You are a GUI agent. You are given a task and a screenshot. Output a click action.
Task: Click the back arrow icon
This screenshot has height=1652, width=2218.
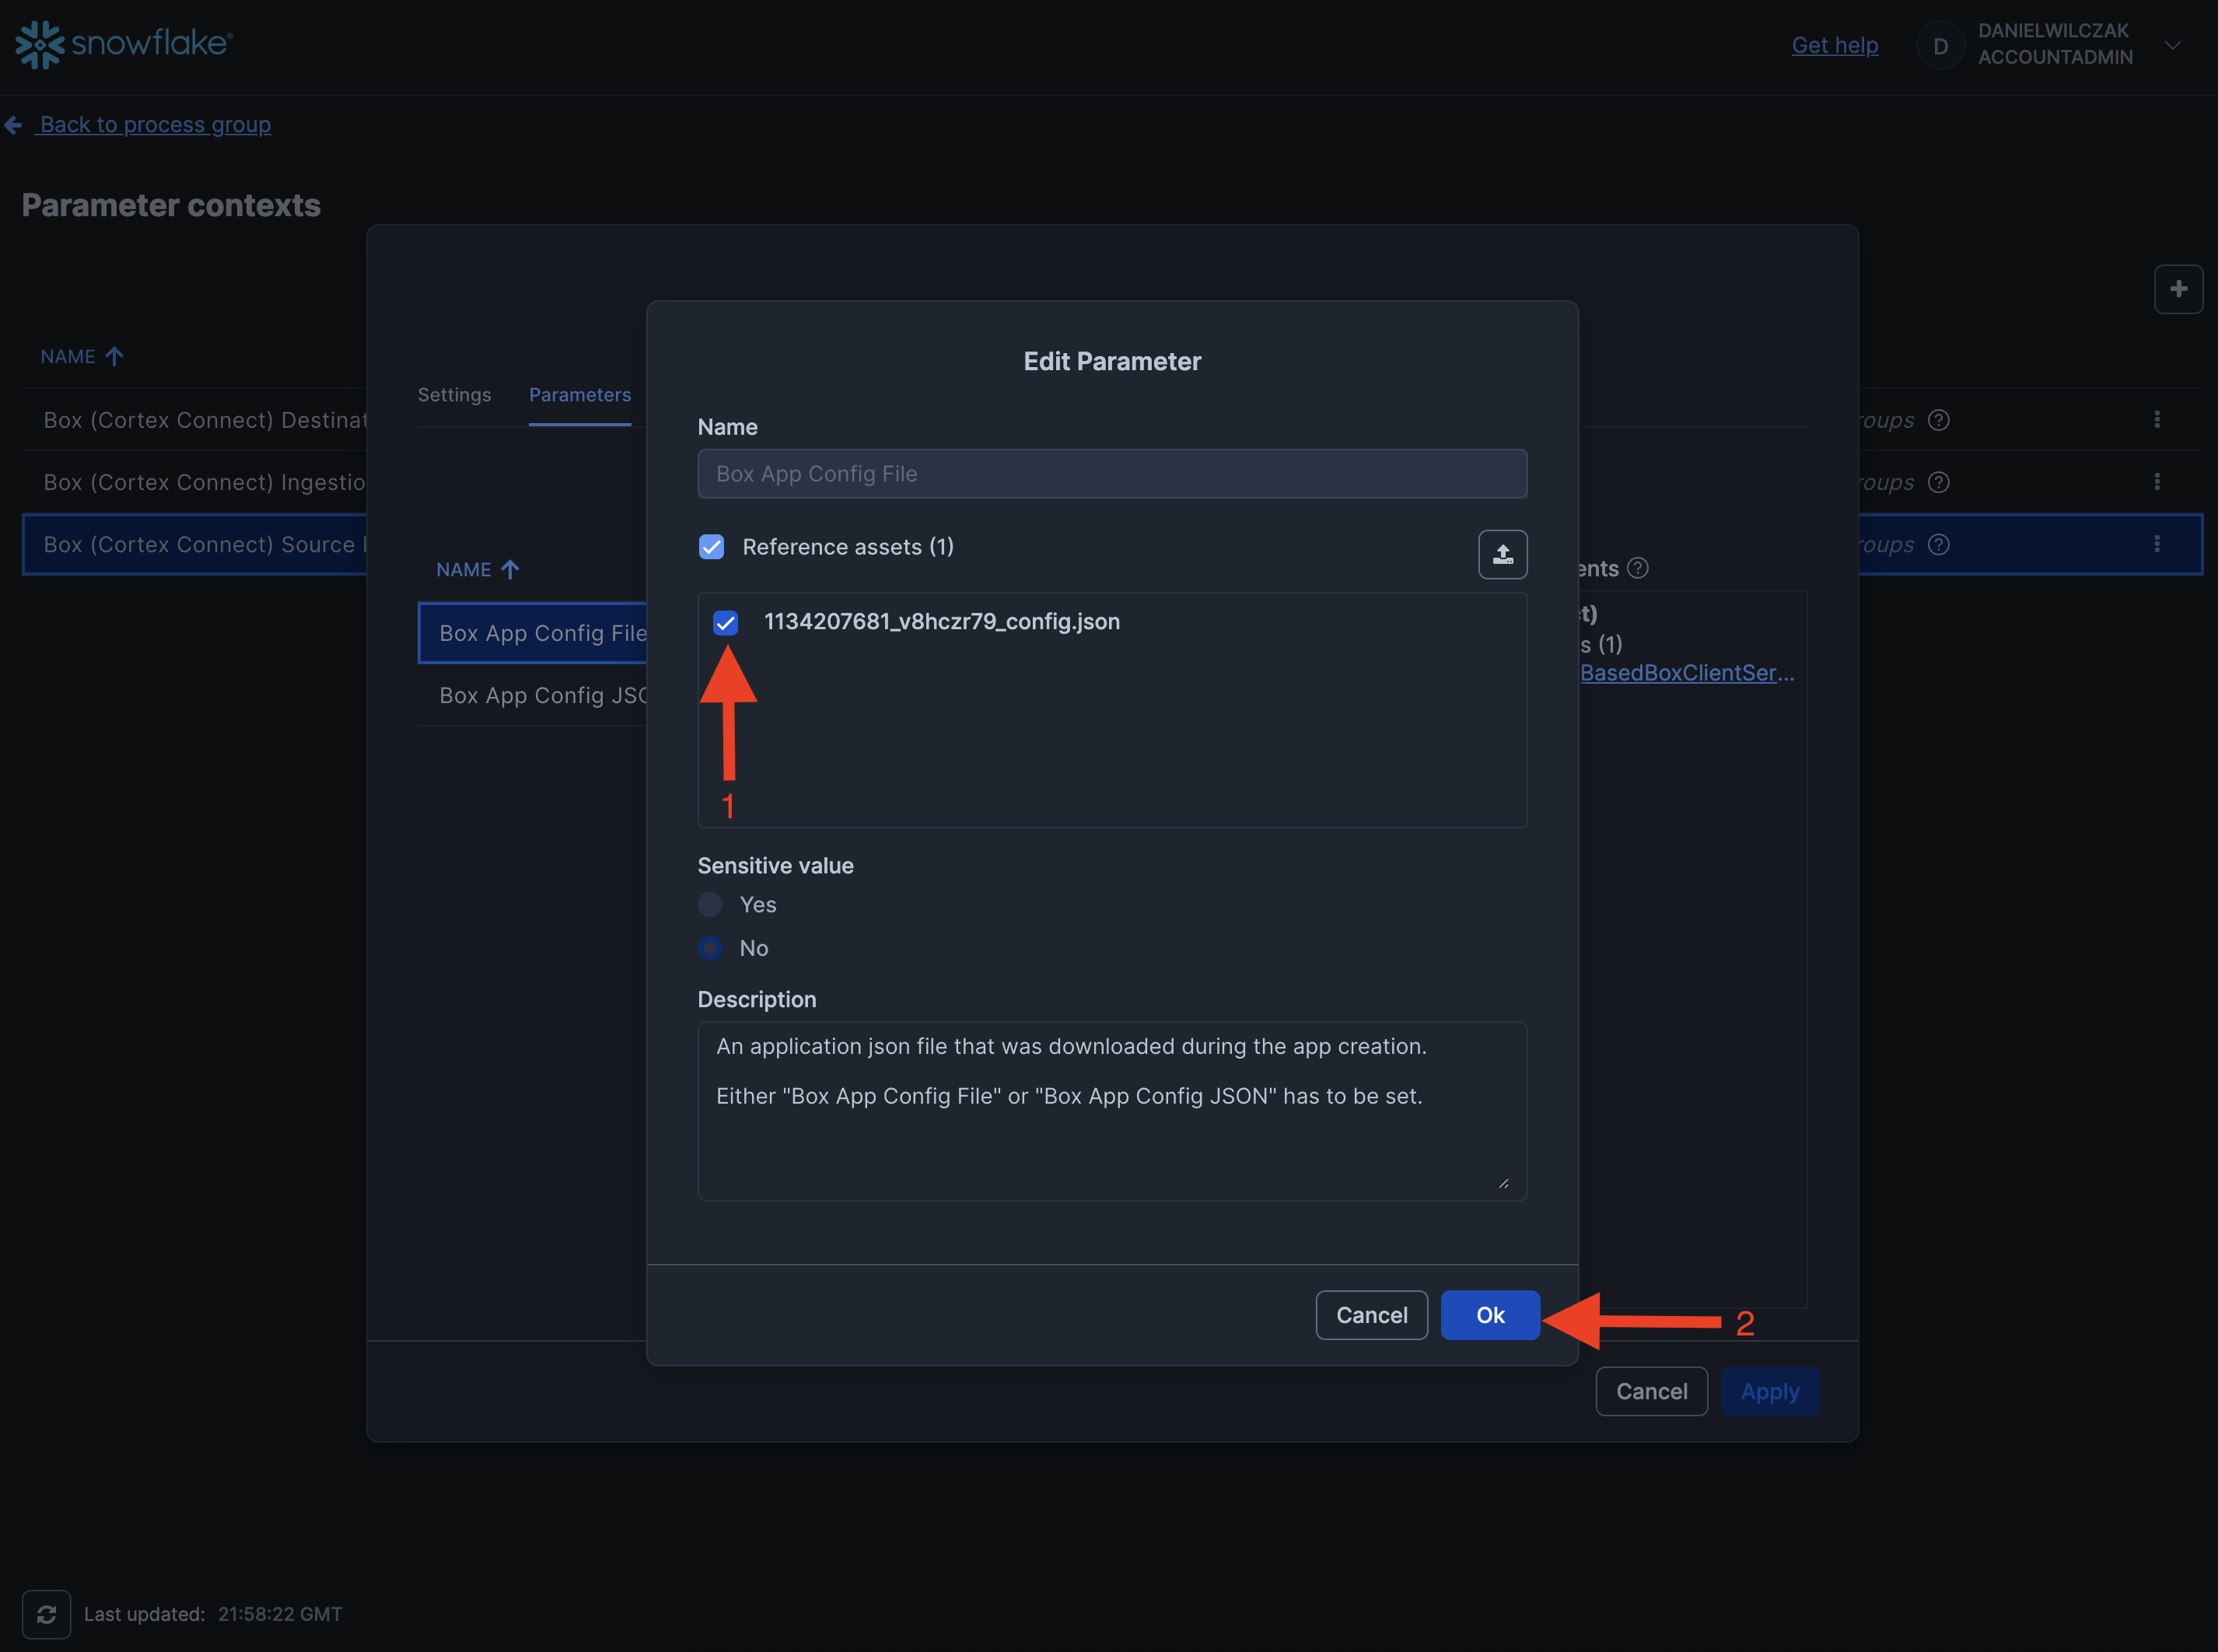[x=14, y=125]
